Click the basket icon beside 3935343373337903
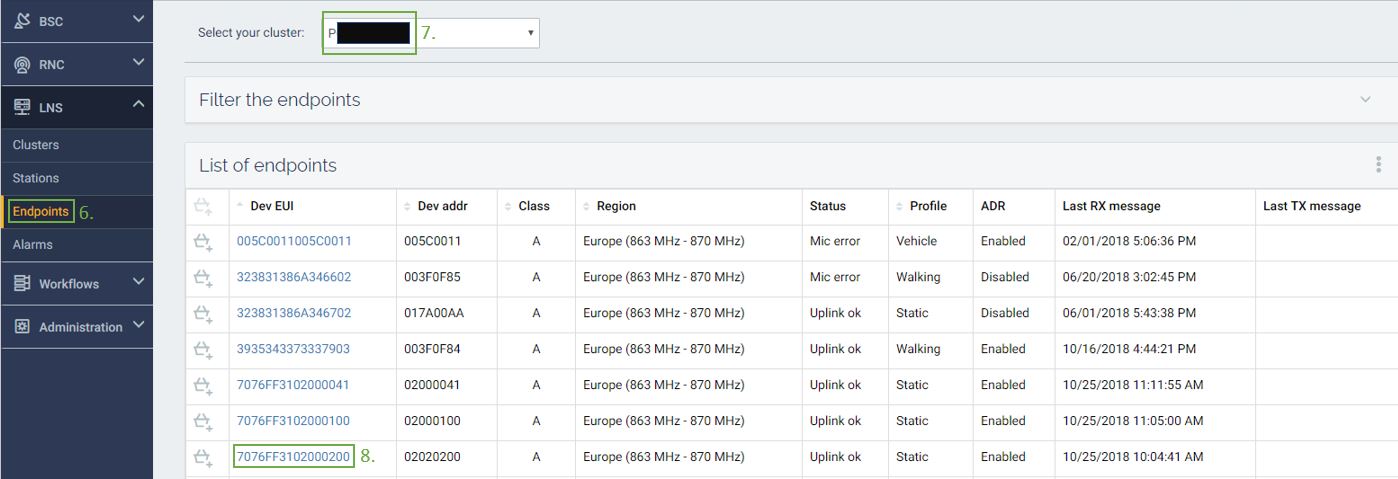The width and height of the screenshot is (1398, 479). [203, 349]
